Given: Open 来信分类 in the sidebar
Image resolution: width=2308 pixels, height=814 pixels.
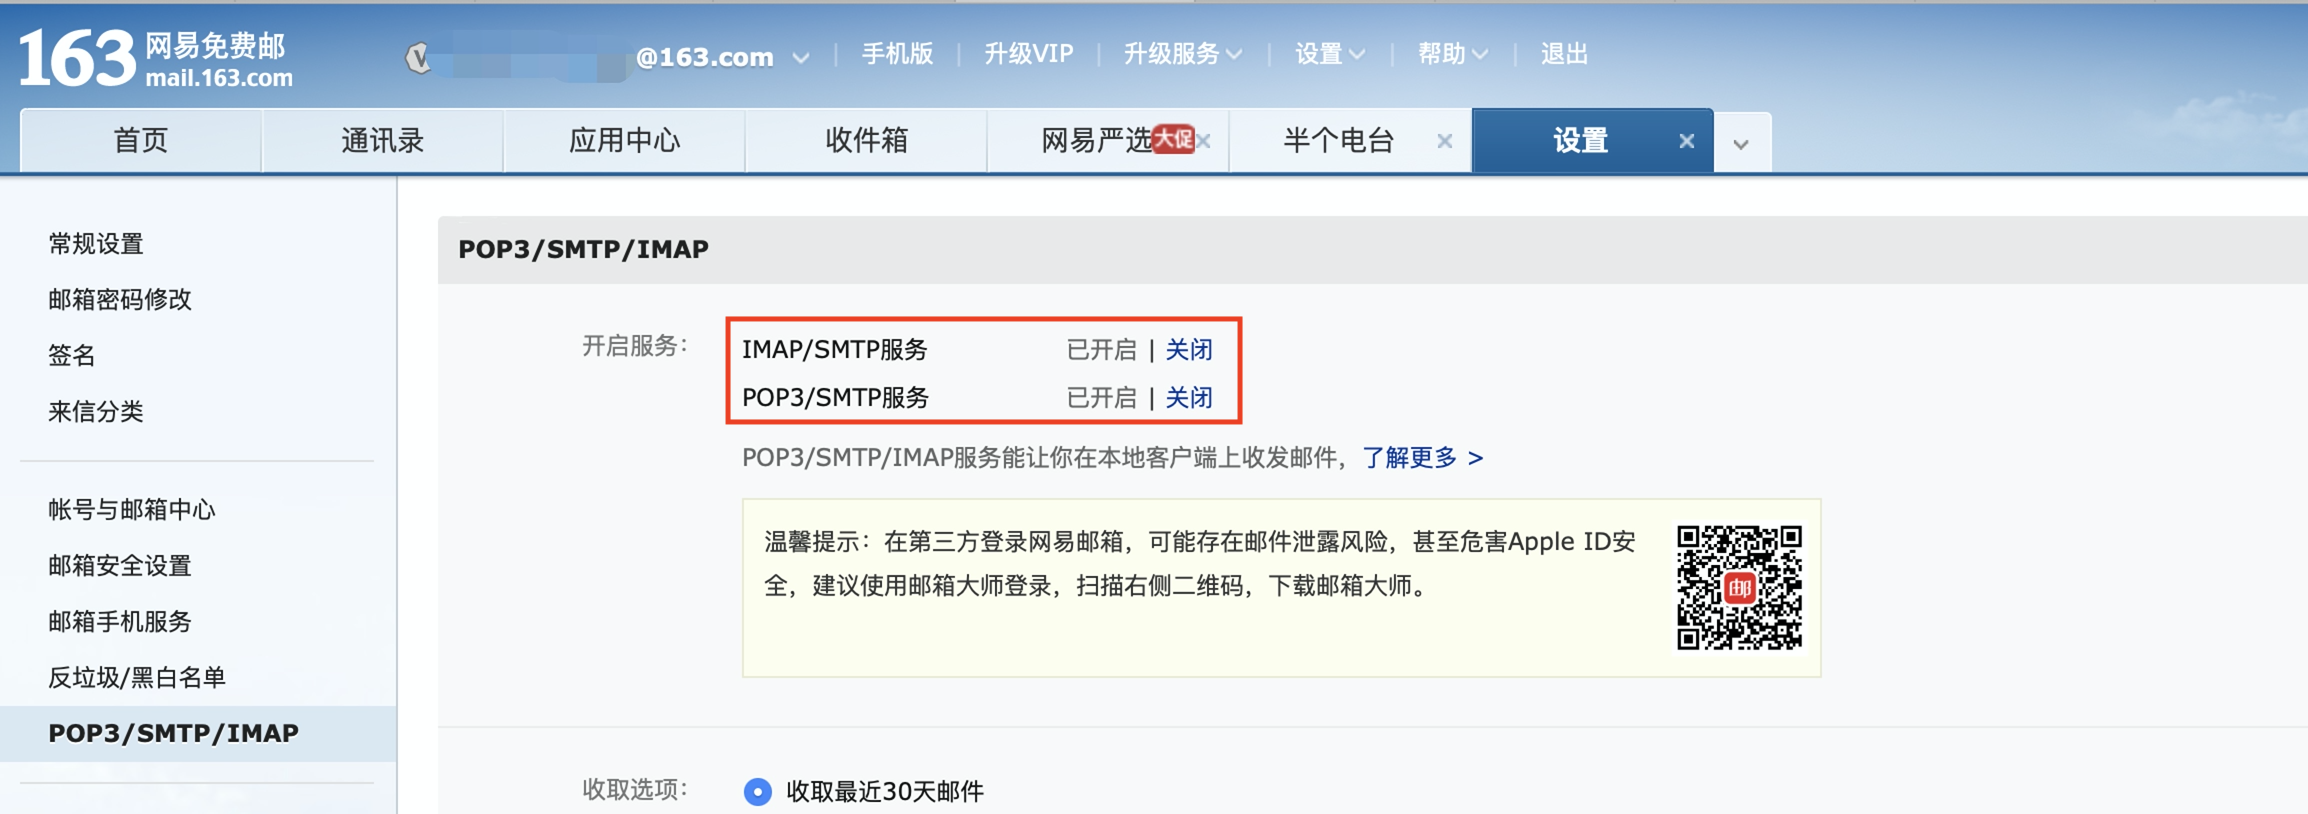Looking at the screenshot, I should (96, 412).
